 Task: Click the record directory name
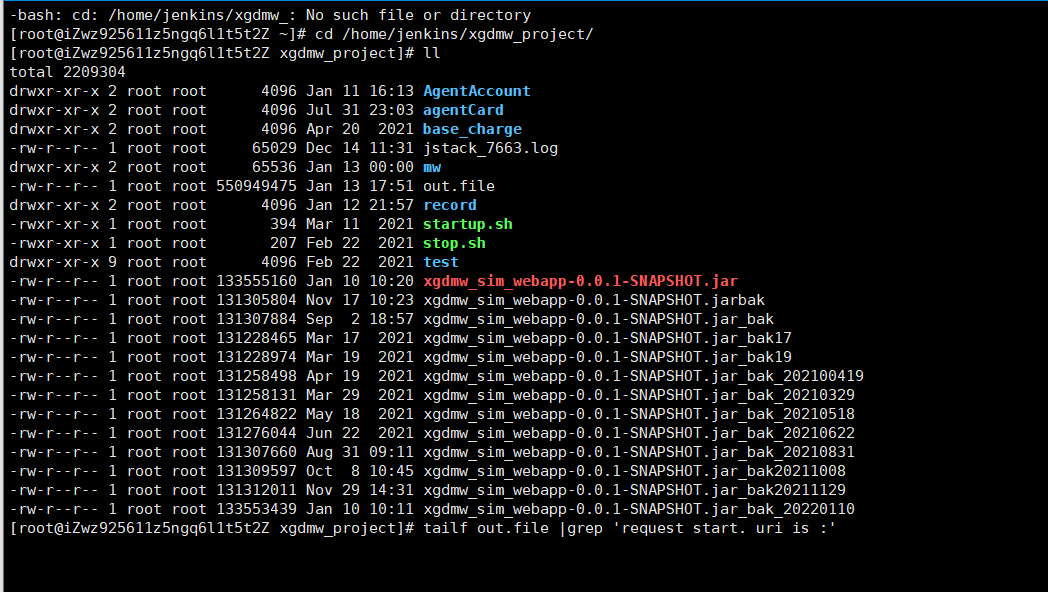click(450, 205)
